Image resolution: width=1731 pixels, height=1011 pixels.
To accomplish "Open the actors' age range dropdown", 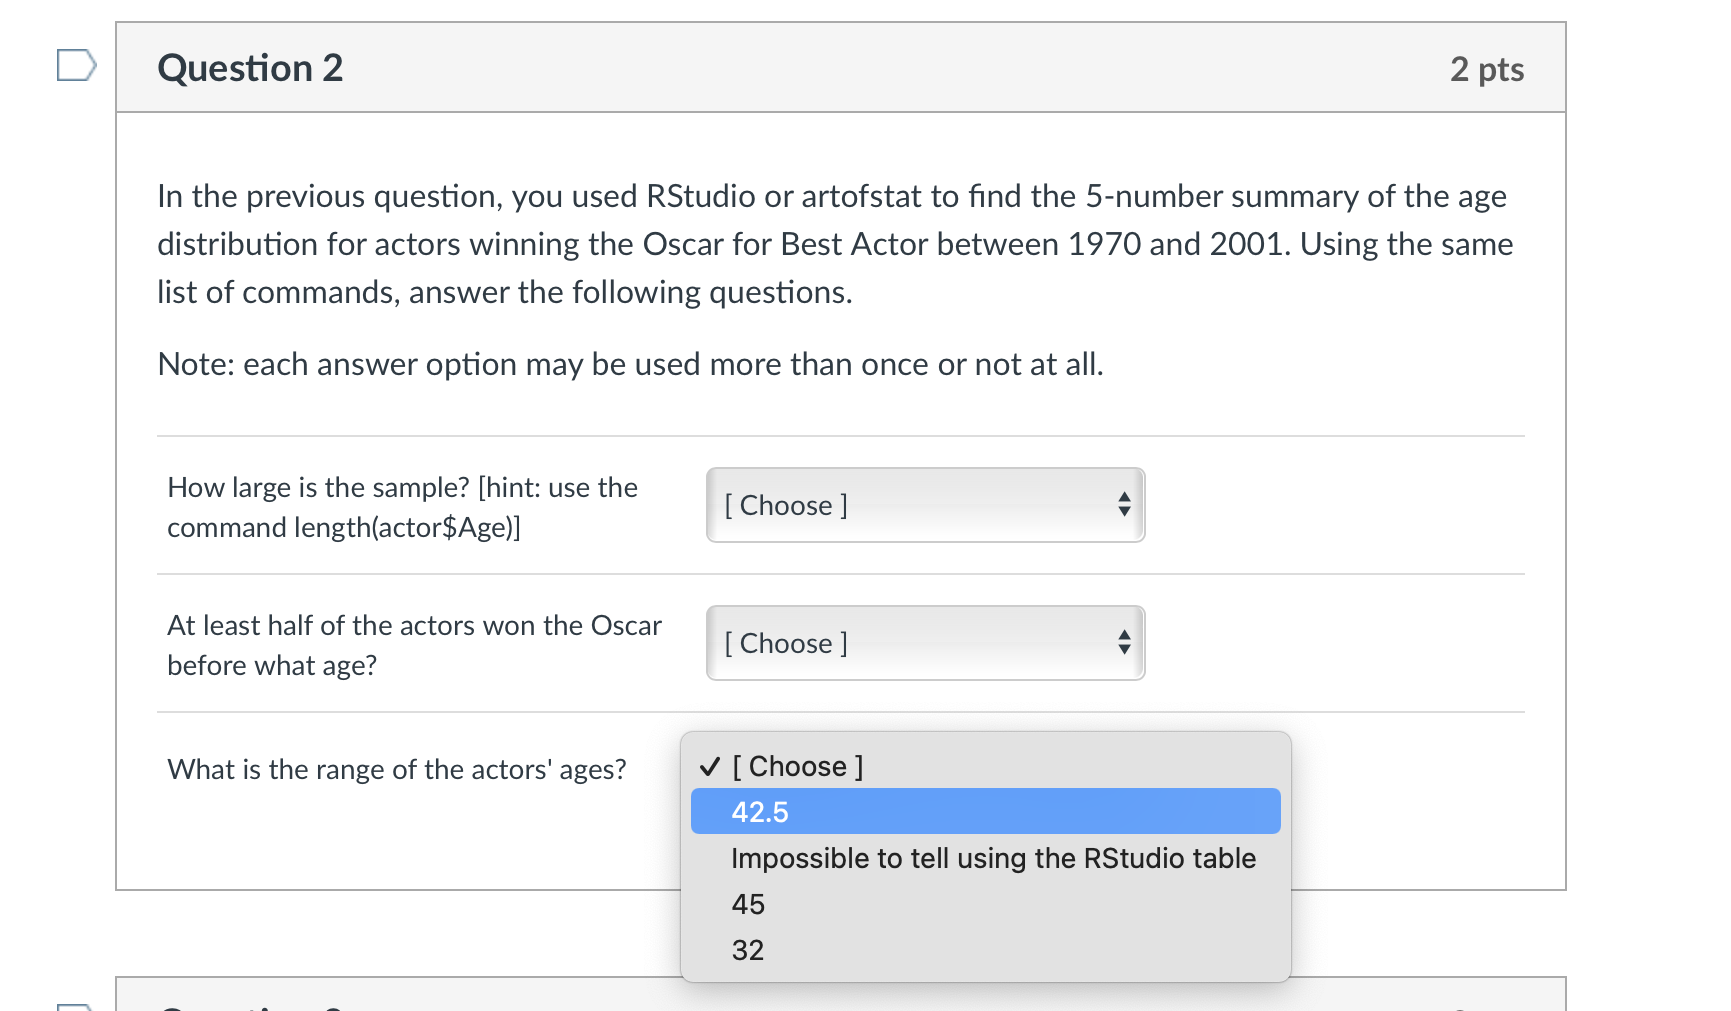I will point(985,766).
